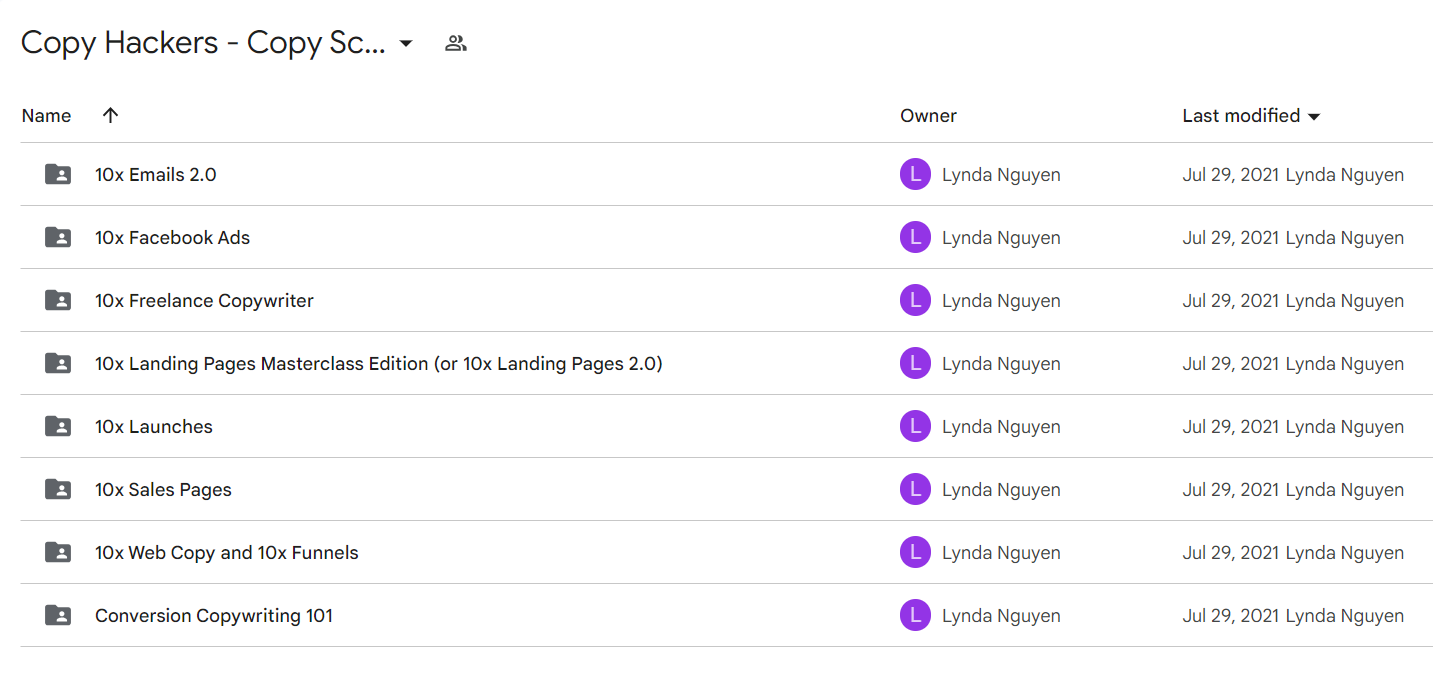Click owner name Lynda Nguyen in Conversion Copywriting 101 row

1001,616
